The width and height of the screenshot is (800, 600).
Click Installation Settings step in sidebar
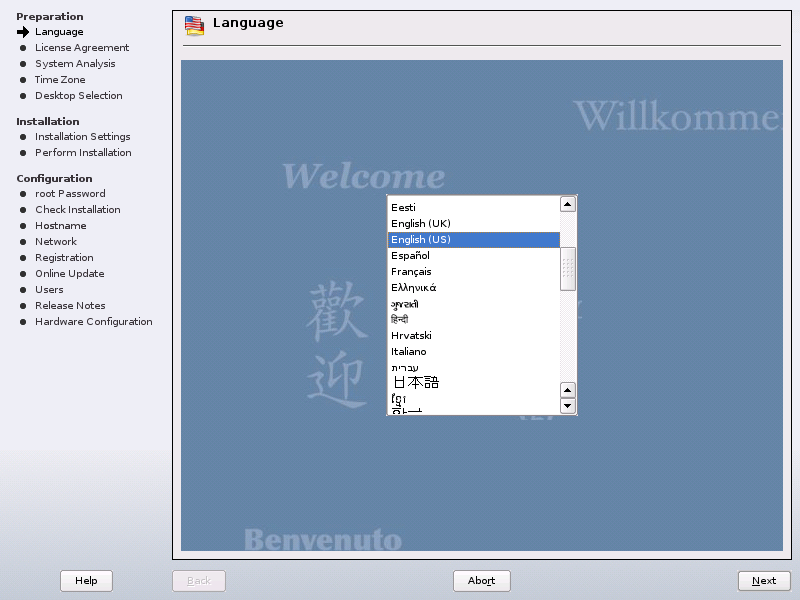pos(83,137)
